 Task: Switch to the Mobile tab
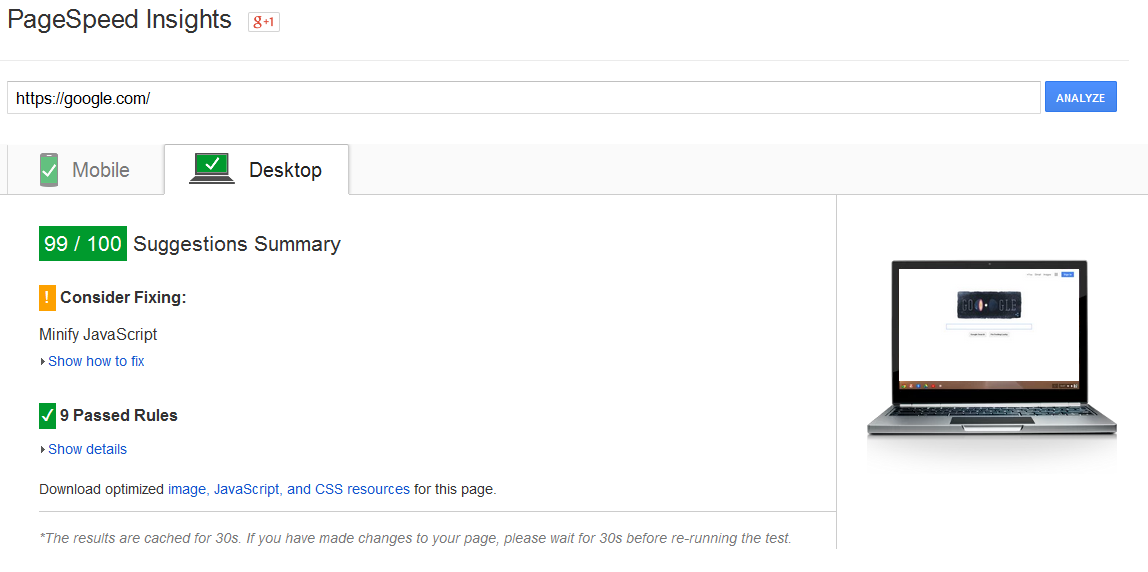pos(101,170)
